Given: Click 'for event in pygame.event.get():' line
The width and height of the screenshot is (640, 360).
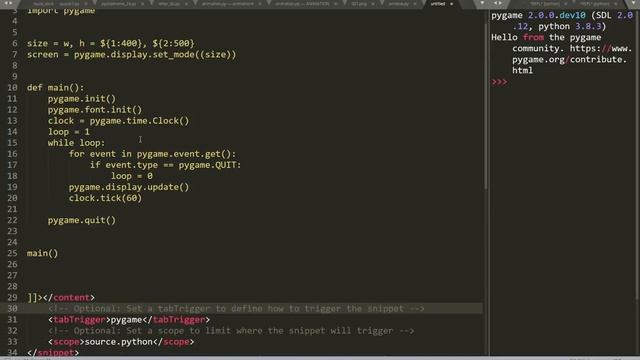Looking at the screenshot, I should [152, 153].
